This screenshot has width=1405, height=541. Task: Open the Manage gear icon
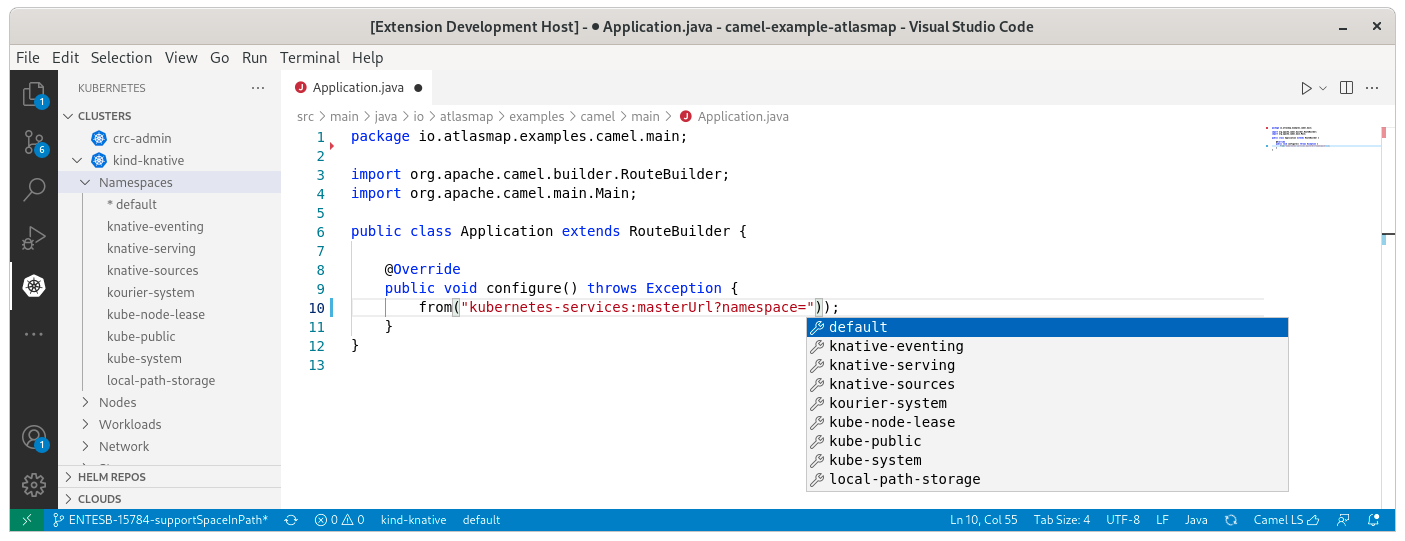pos(34,485)
